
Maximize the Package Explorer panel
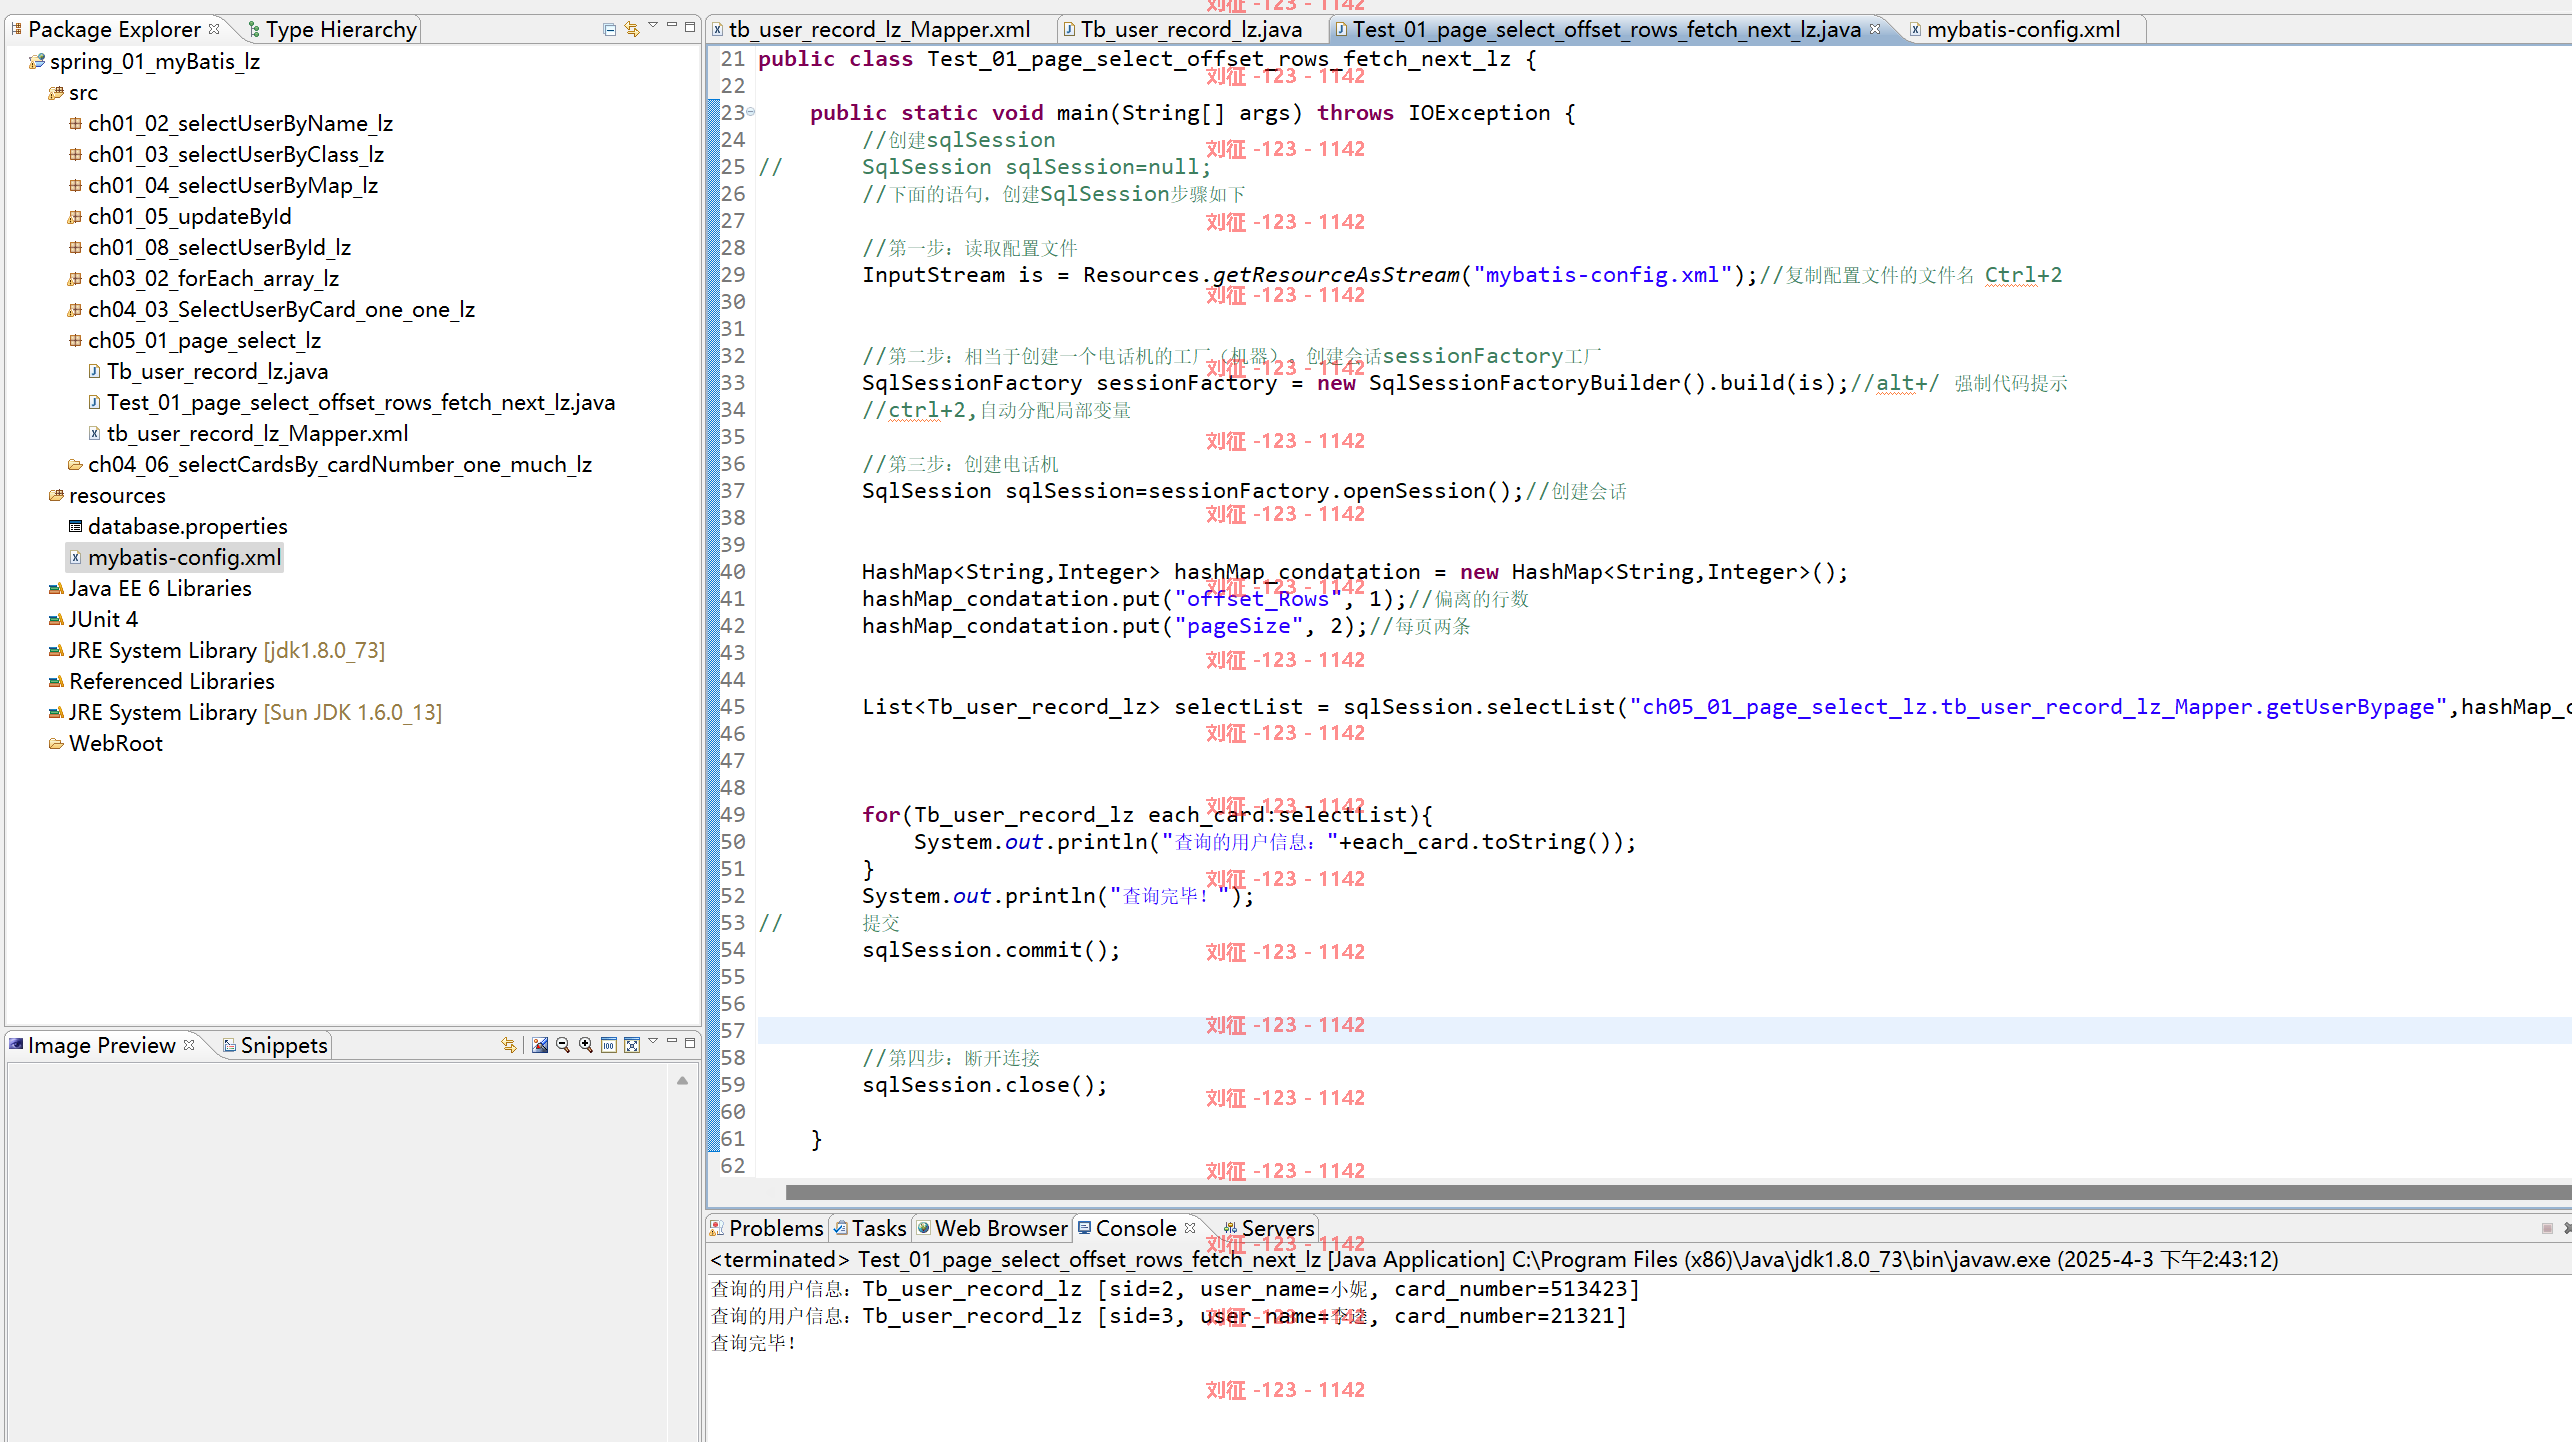point(690,27)
